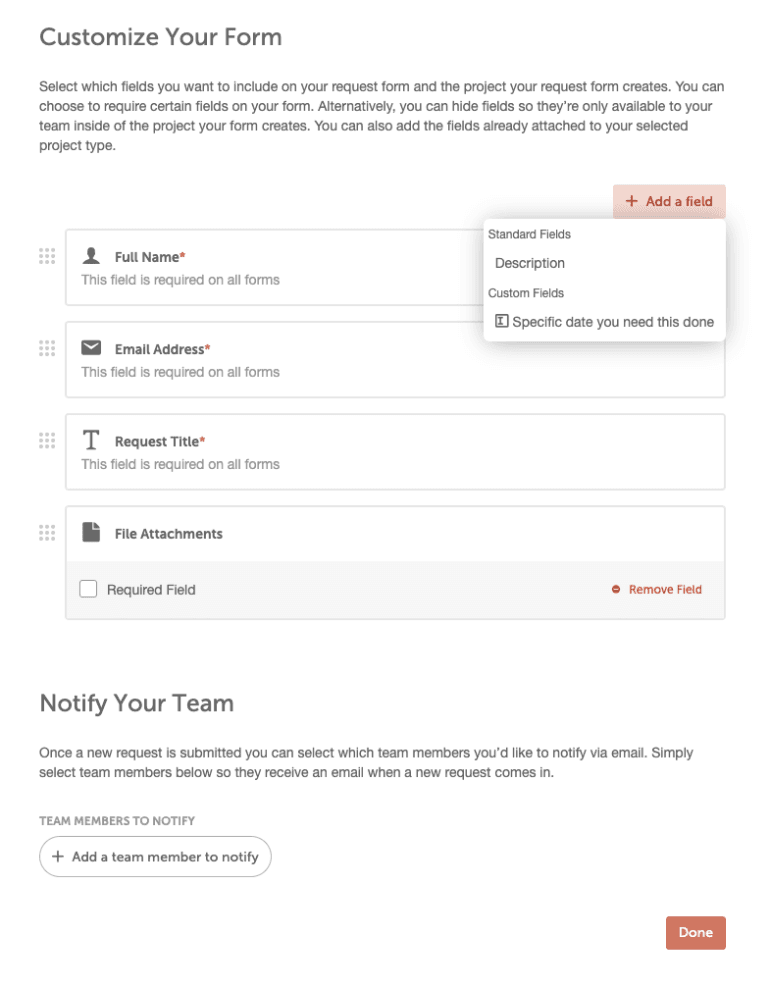Click the Full Name person icon
The width and height of the screenshot is (770, 989).
click(x=91, y=256)
